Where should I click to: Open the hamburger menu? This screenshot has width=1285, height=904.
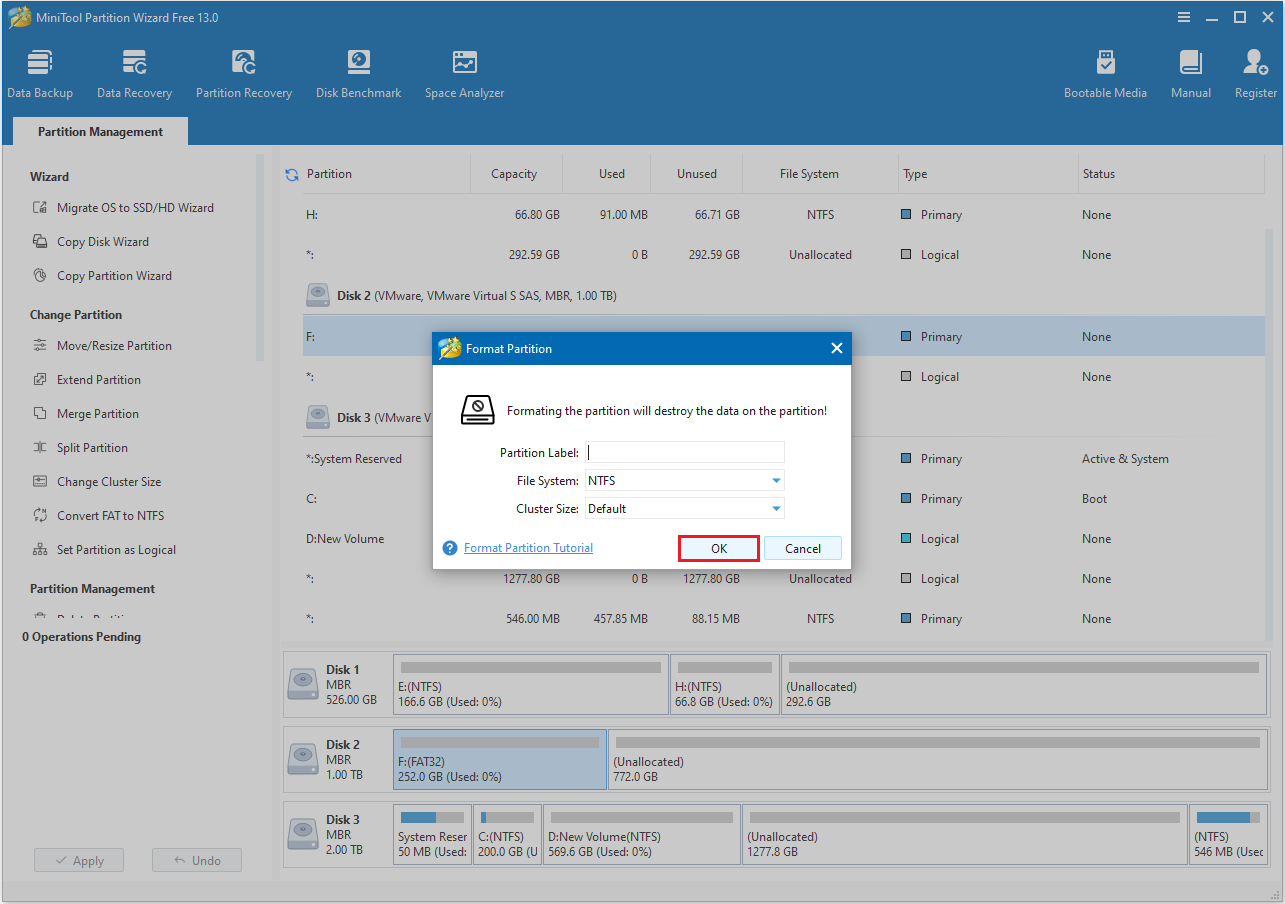[x=1183, y=17]
